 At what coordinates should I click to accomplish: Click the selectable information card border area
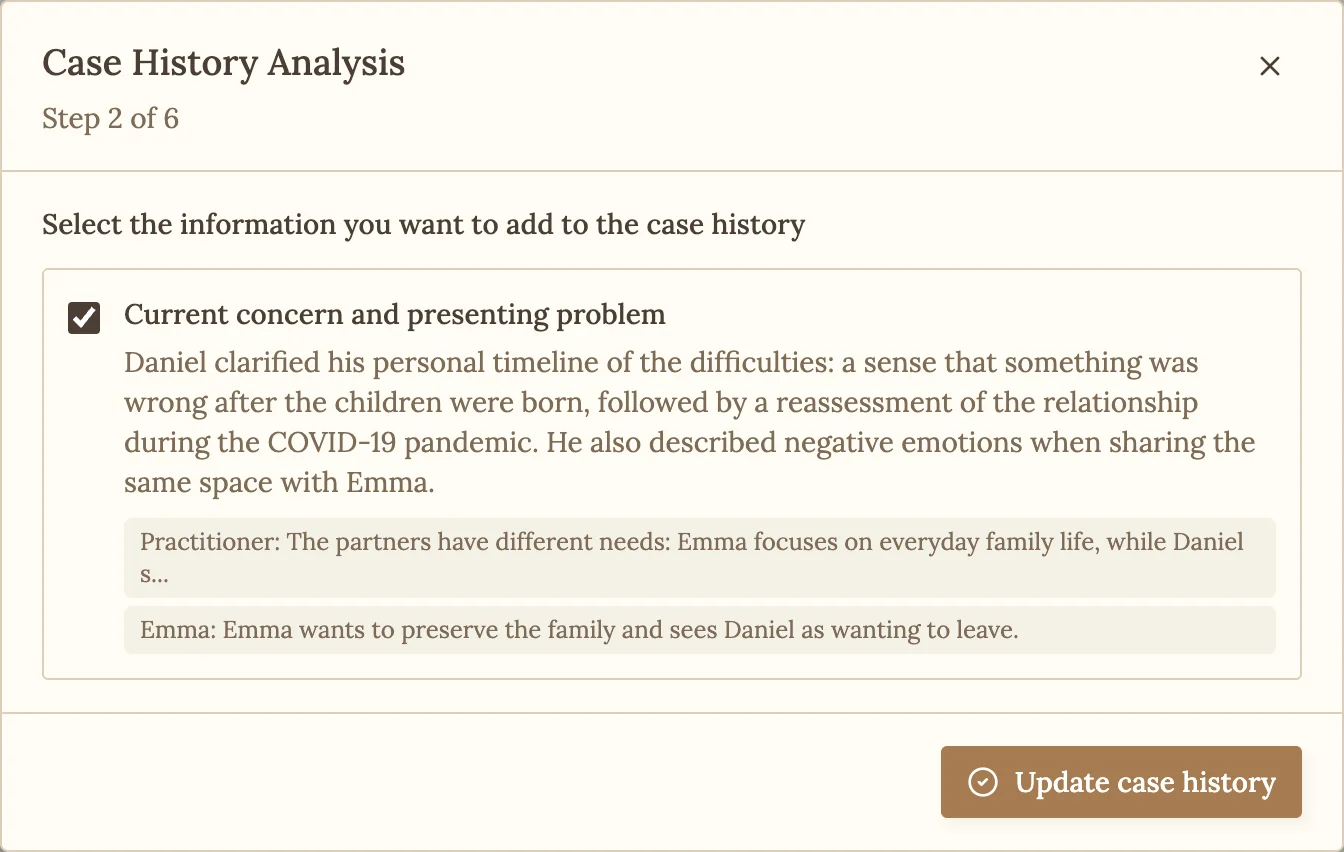tap(672, 474)
